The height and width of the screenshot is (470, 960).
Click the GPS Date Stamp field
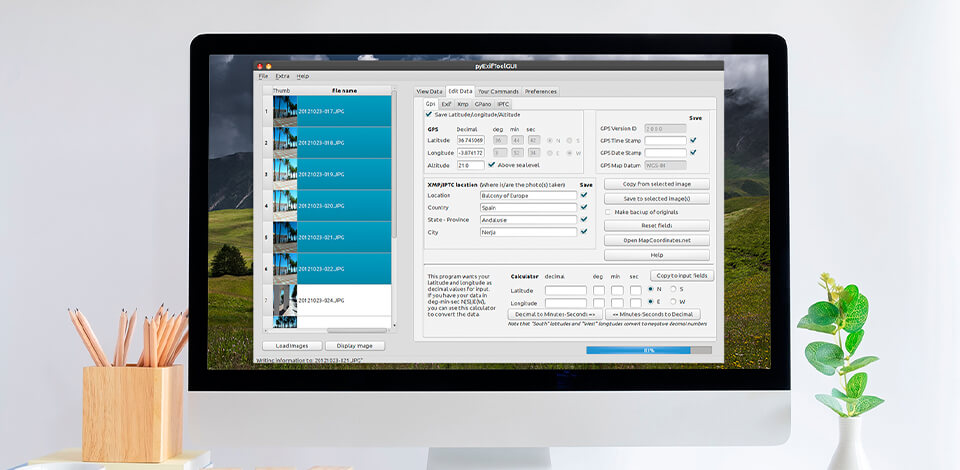coord(666,152)
